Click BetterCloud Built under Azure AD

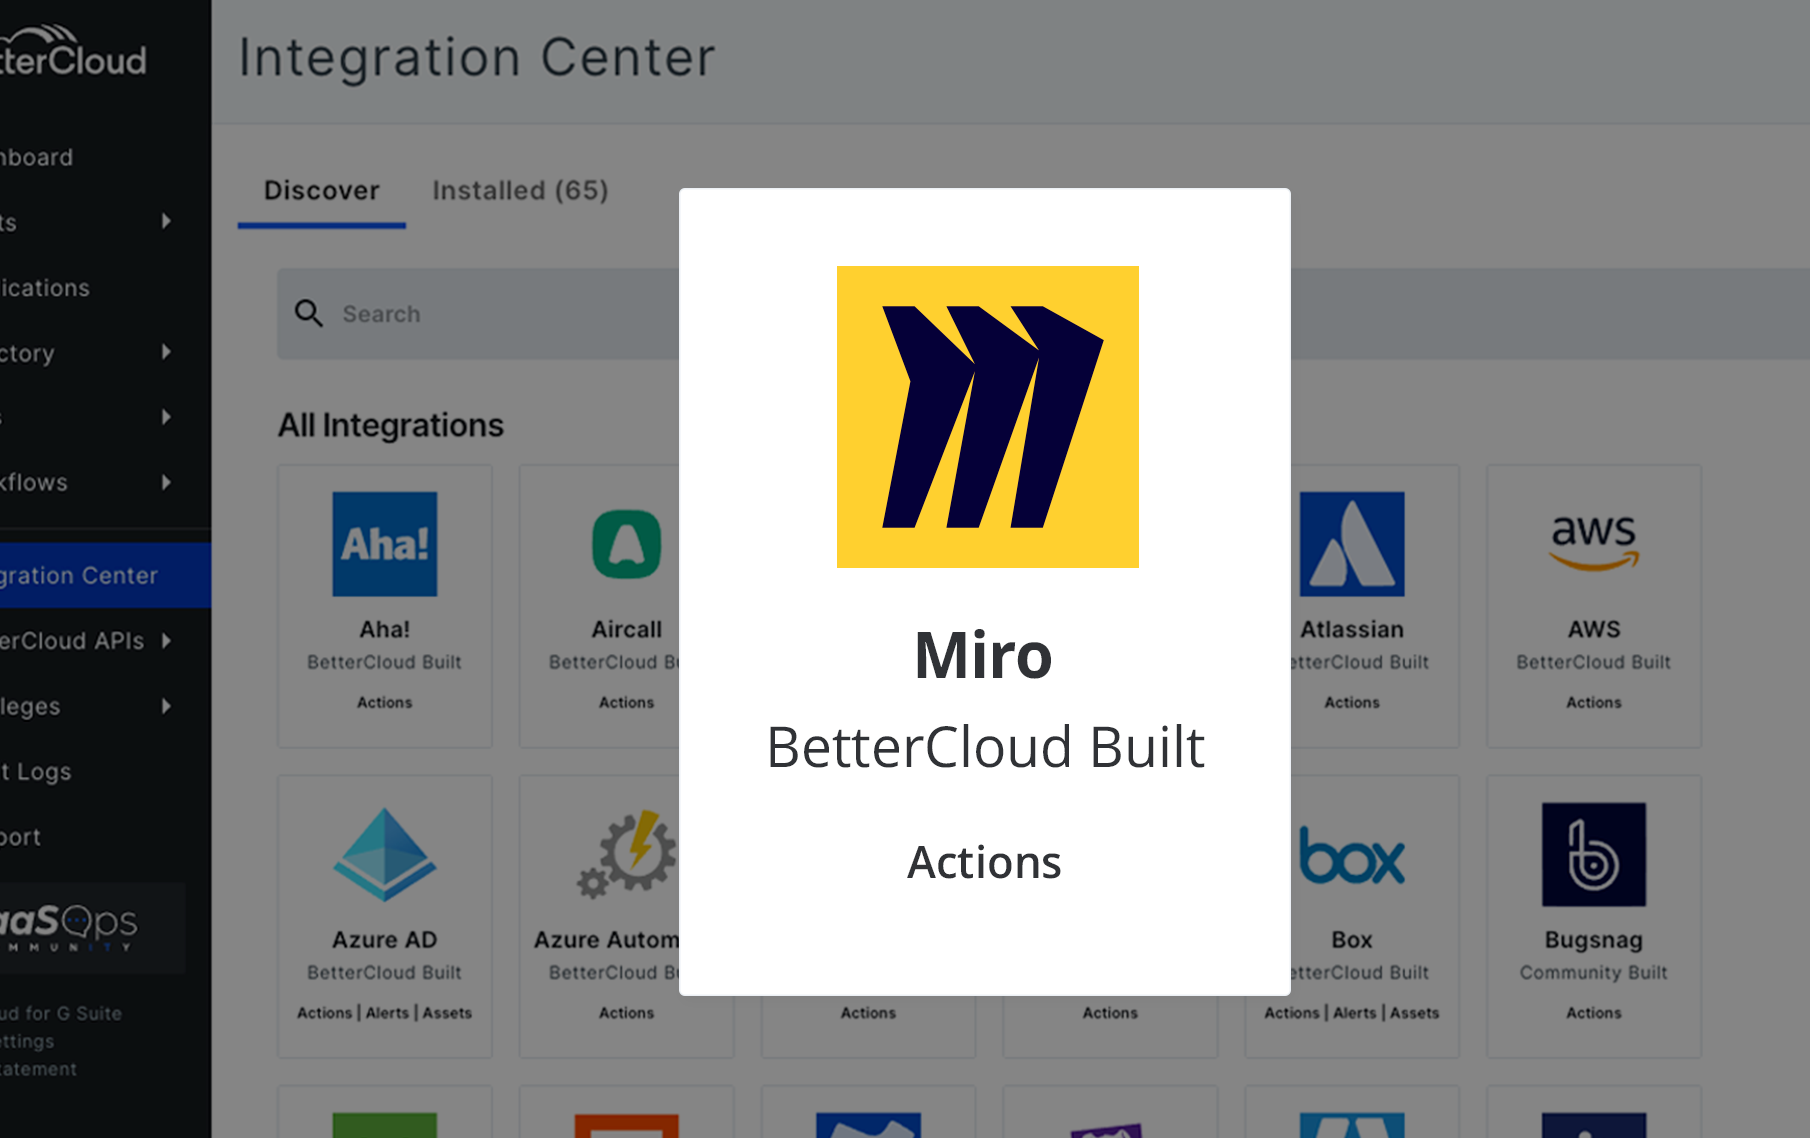tap(385, 972)
